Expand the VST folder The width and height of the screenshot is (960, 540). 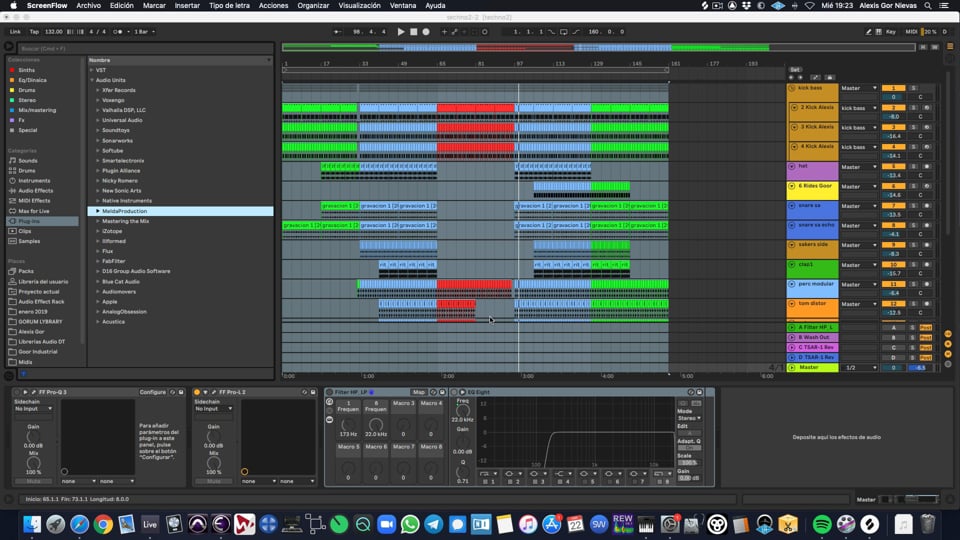coord(92,70)
